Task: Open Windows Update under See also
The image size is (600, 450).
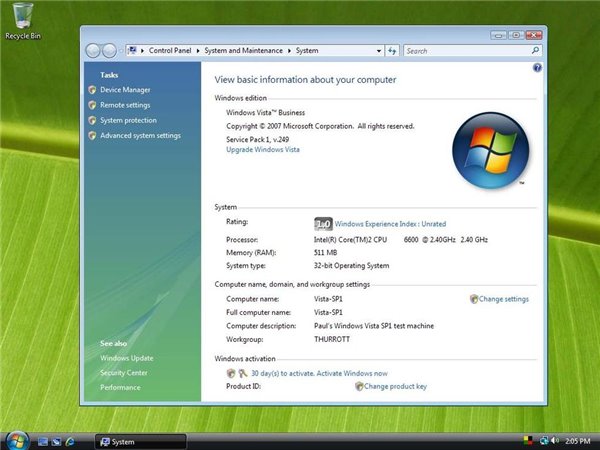Action: (127, 358)
